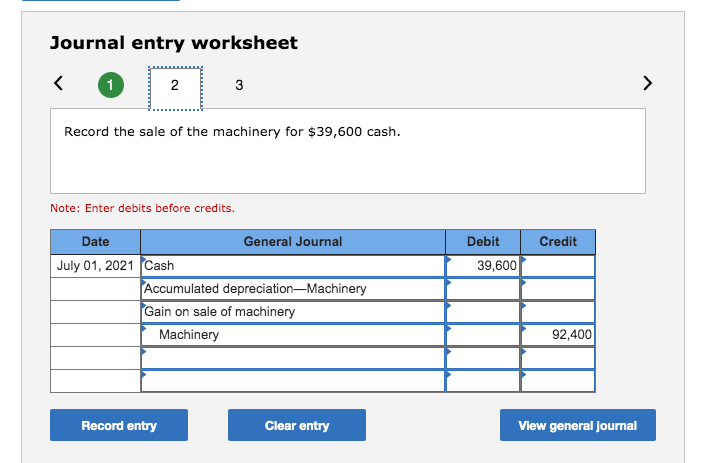The height and width of the screenshot is (463, 725).
Task: Click the Debit column header
Action: point(483,241)
